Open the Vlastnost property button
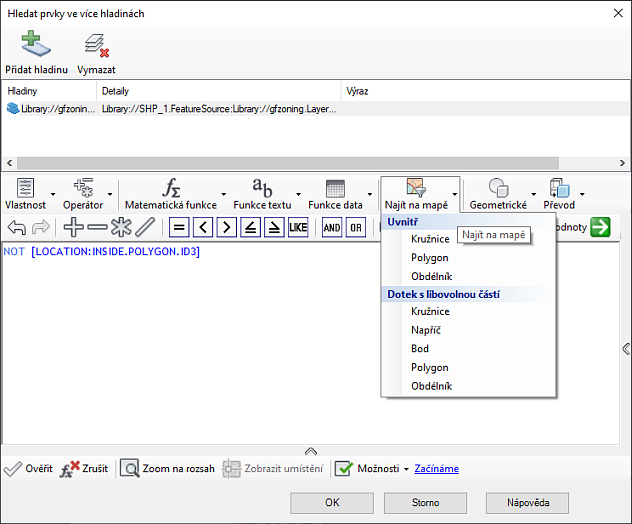632x524 pixels. [x=25, y=194]
